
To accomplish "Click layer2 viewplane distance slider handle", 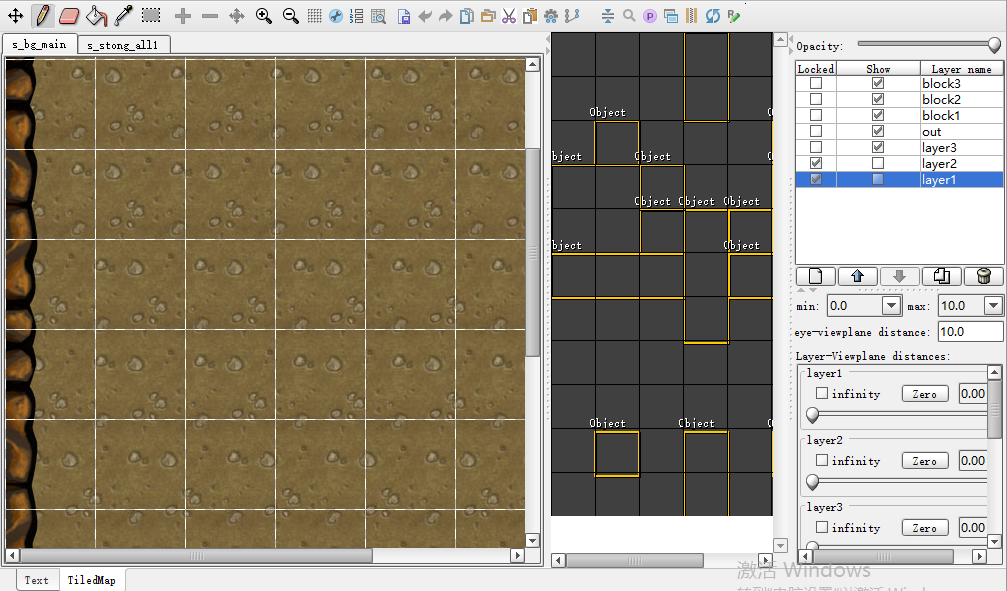I will [812, 482].
